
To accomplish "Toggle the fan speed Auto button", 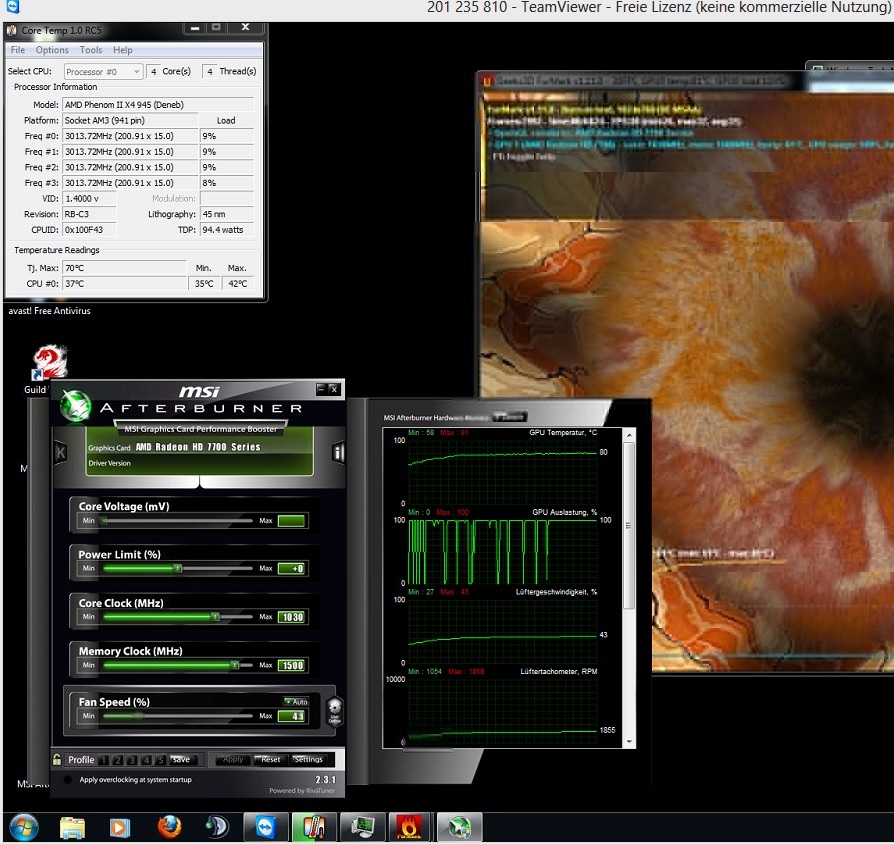I will (296, 701).
